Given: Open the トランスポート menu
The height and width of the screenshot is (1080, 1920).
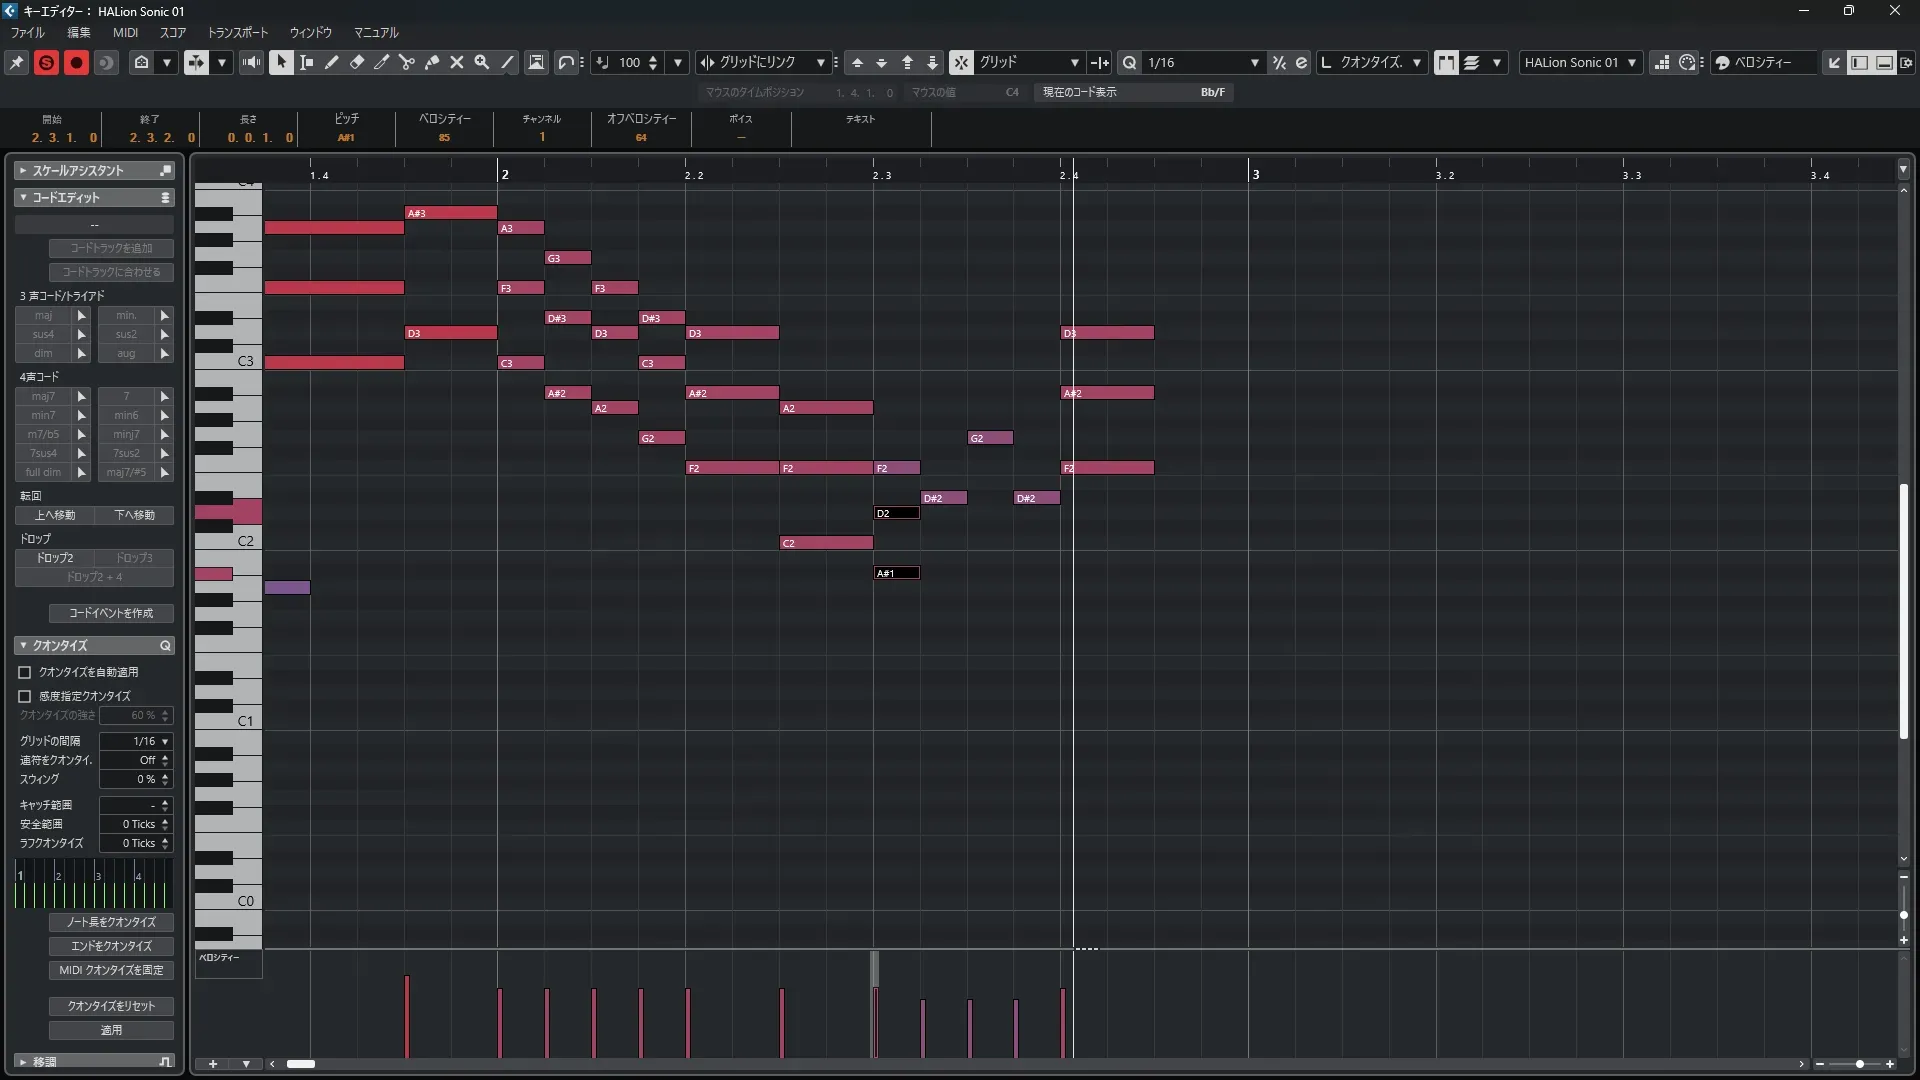Looking at the screenshot, I should 238,33.
